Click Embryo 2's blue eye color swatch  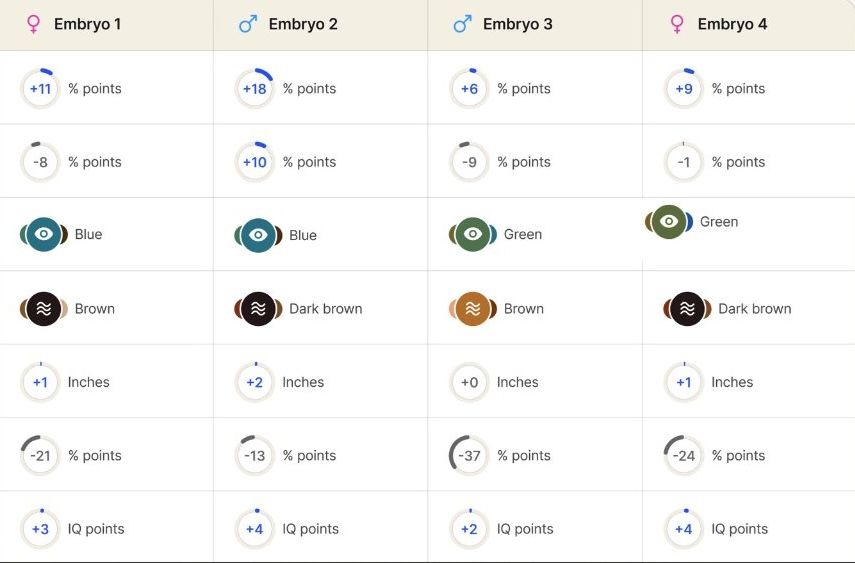tap(258, 235)
